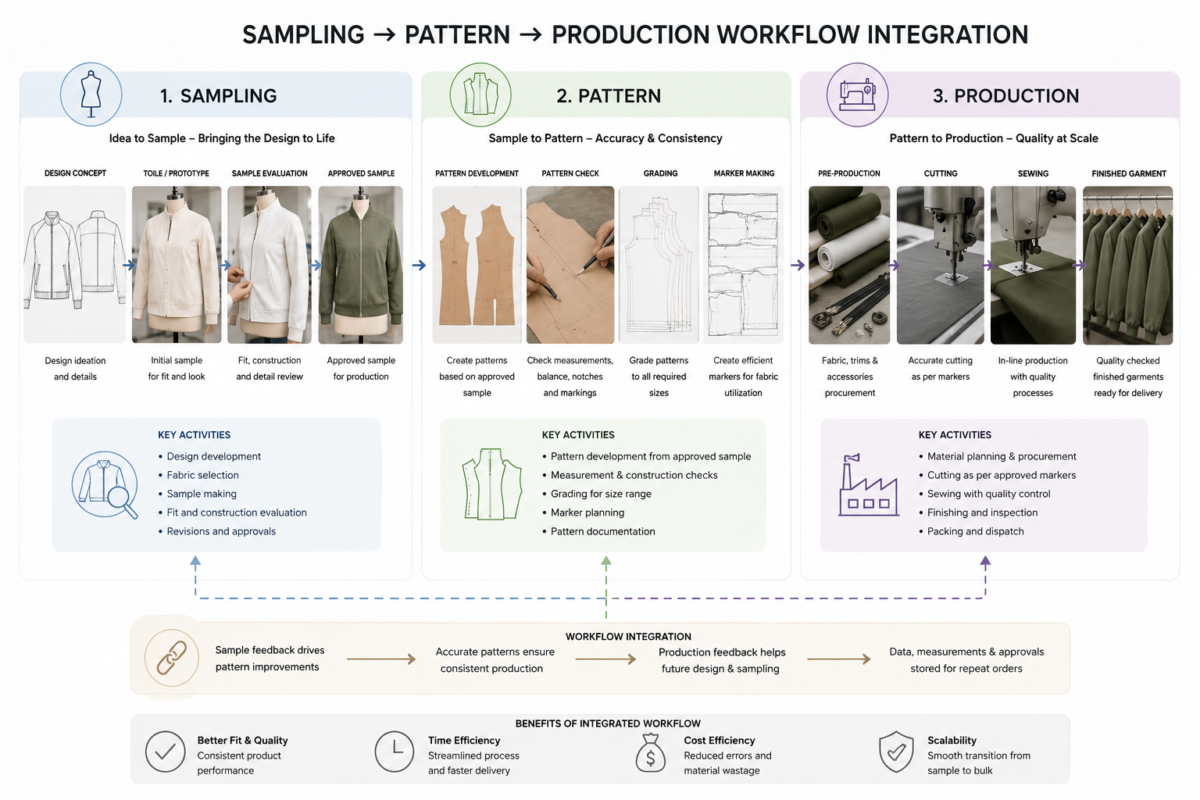Open the Finished Garment rack photo

pyautogui.click(x=1128, y=265)
